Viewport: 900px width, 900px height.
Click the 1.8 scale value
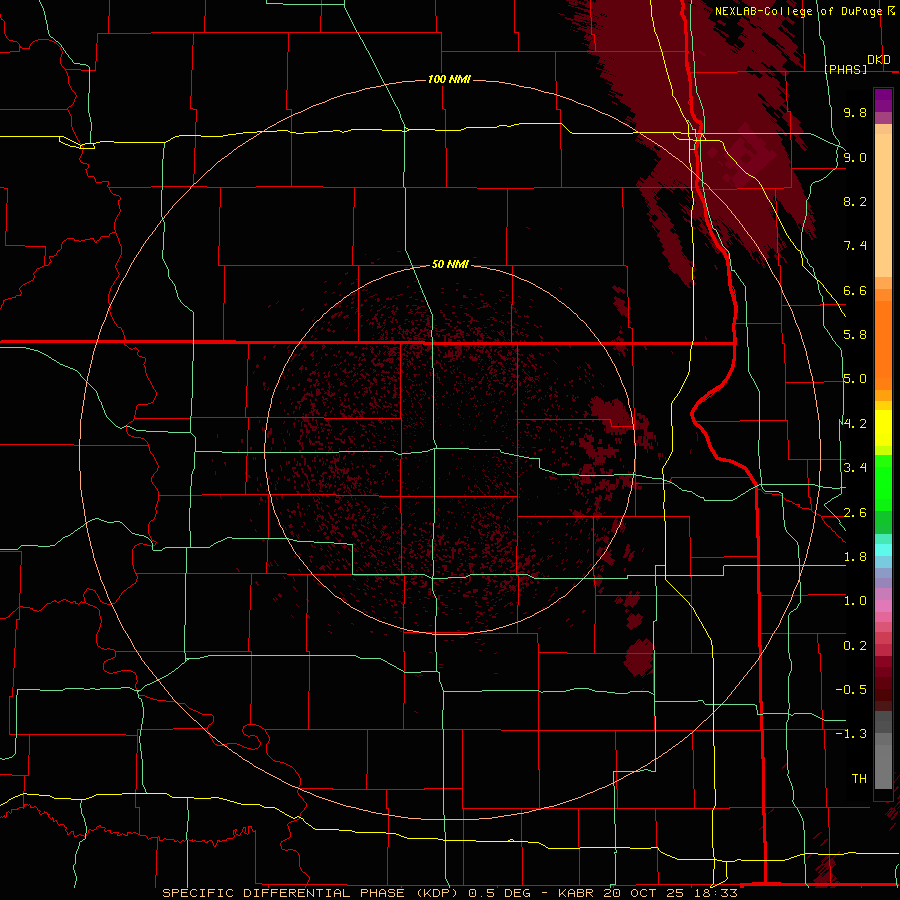(x=855, y=557)
